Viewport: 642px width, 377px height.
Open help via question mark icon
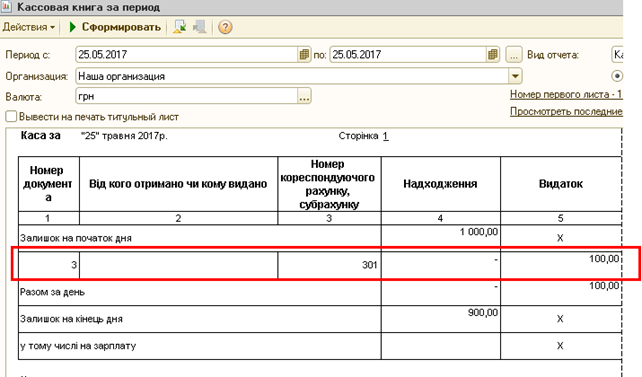pyautogui.click(x=225, y=27)
